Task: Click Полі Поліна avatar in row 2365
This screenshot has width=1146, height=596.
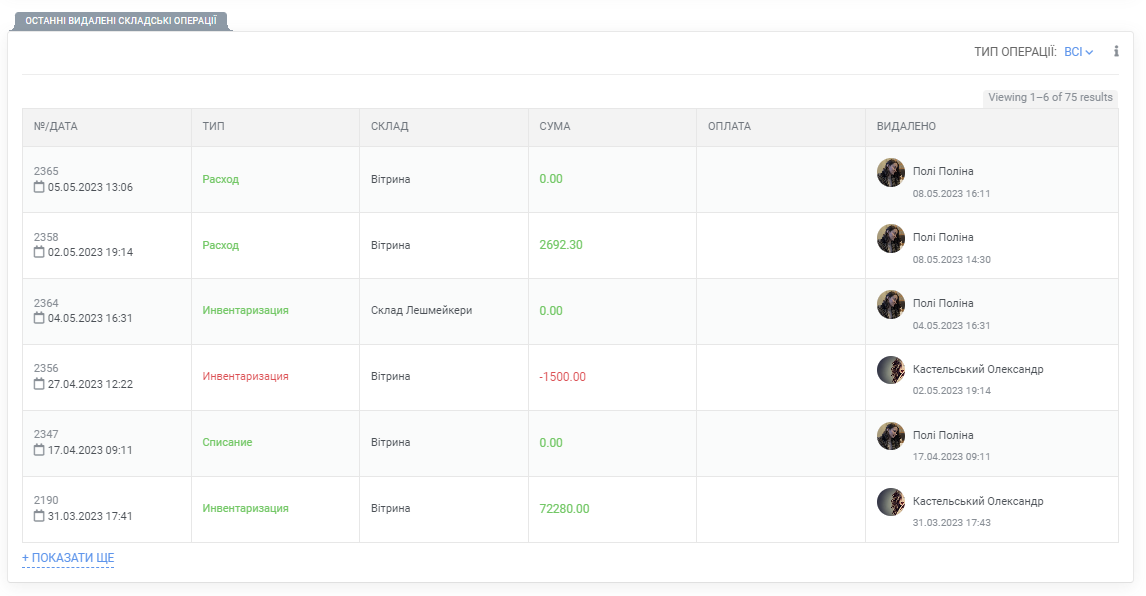Action: (891, 173)
